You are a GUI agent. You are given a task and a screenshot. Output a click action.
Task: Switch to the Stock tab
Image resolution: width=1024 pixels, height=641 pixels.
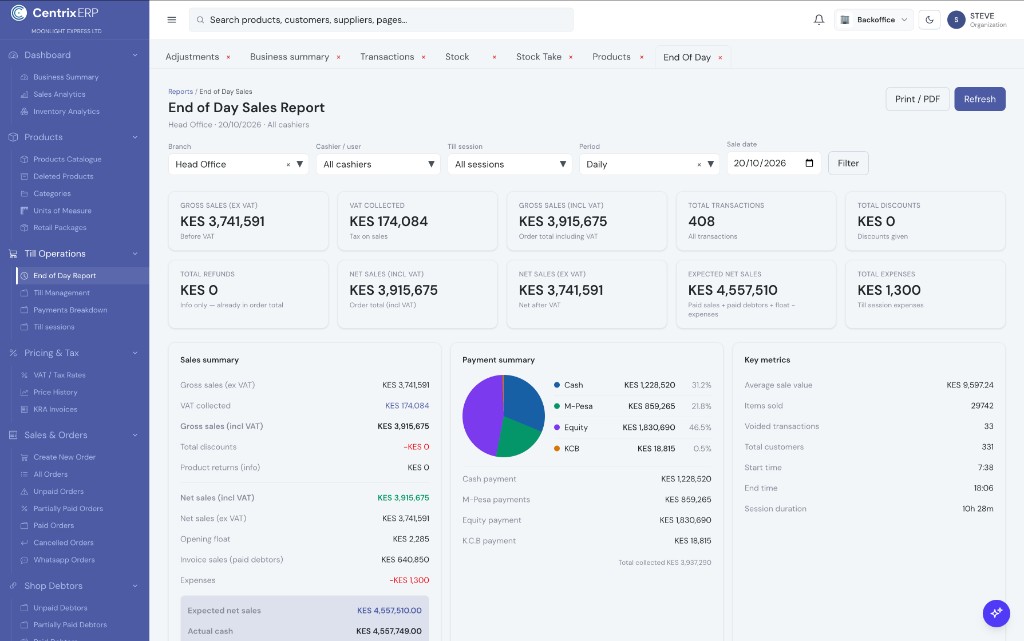click(457, 57)
